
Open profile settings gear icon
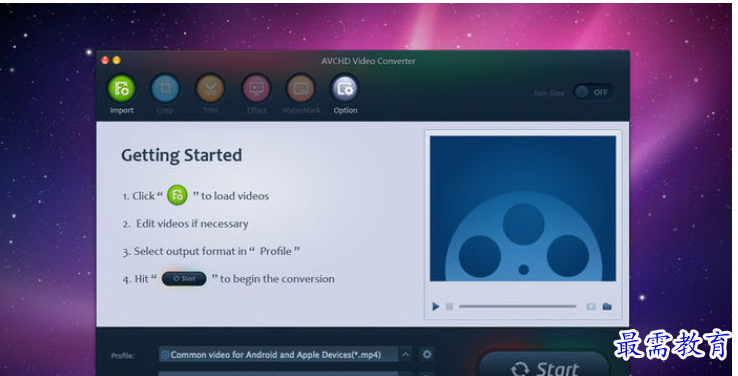[426, 354]
